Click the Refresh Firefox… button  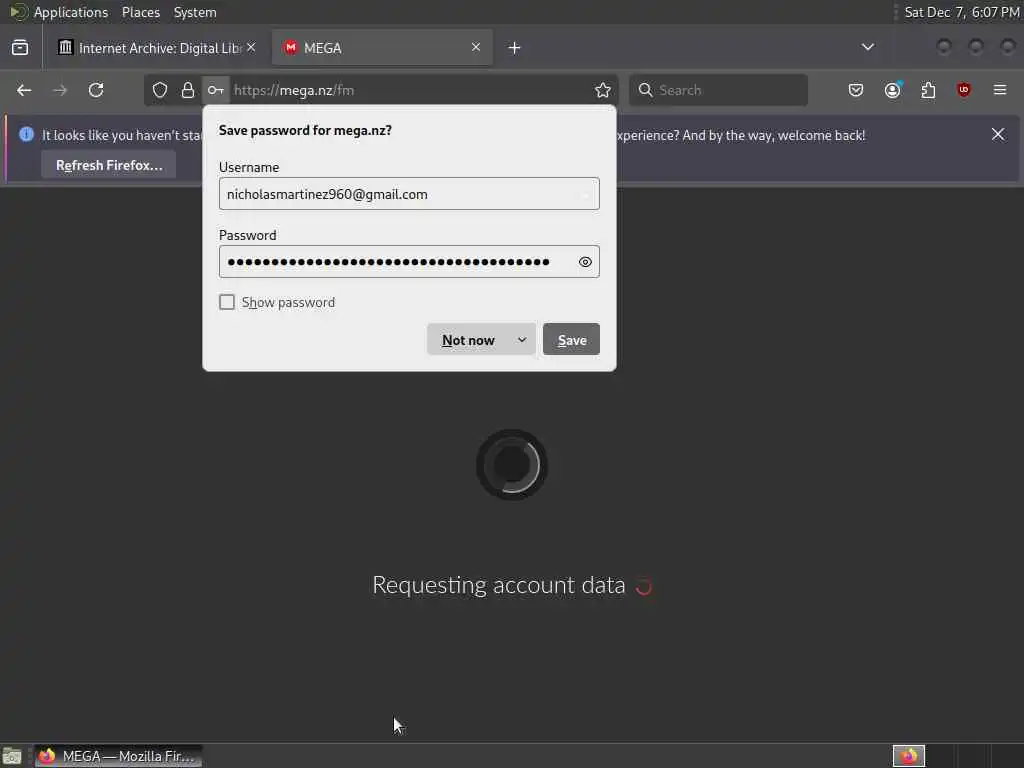tap(108, 165)
